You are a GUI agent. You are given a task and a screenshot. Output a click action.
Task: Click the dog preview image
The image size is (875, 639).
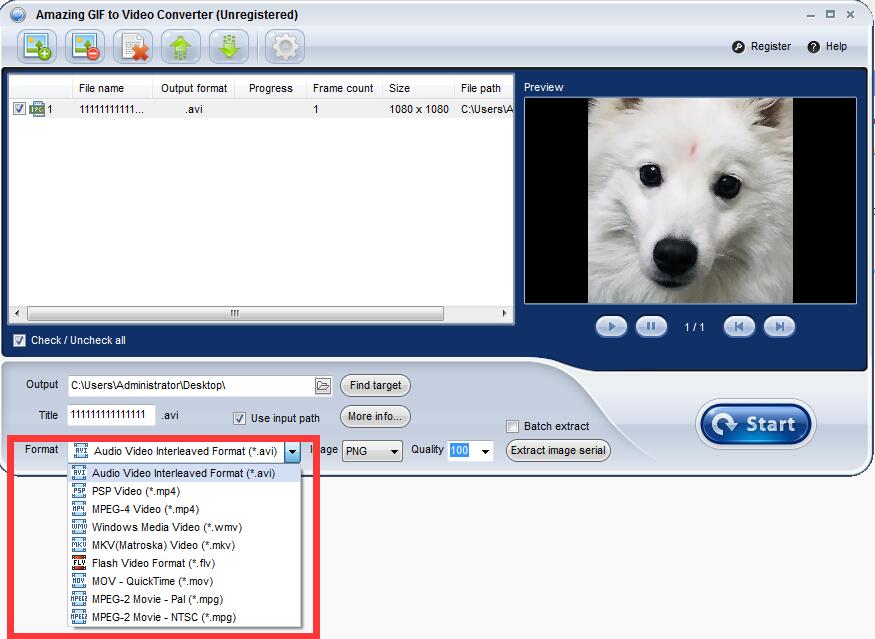coord(690,201)
